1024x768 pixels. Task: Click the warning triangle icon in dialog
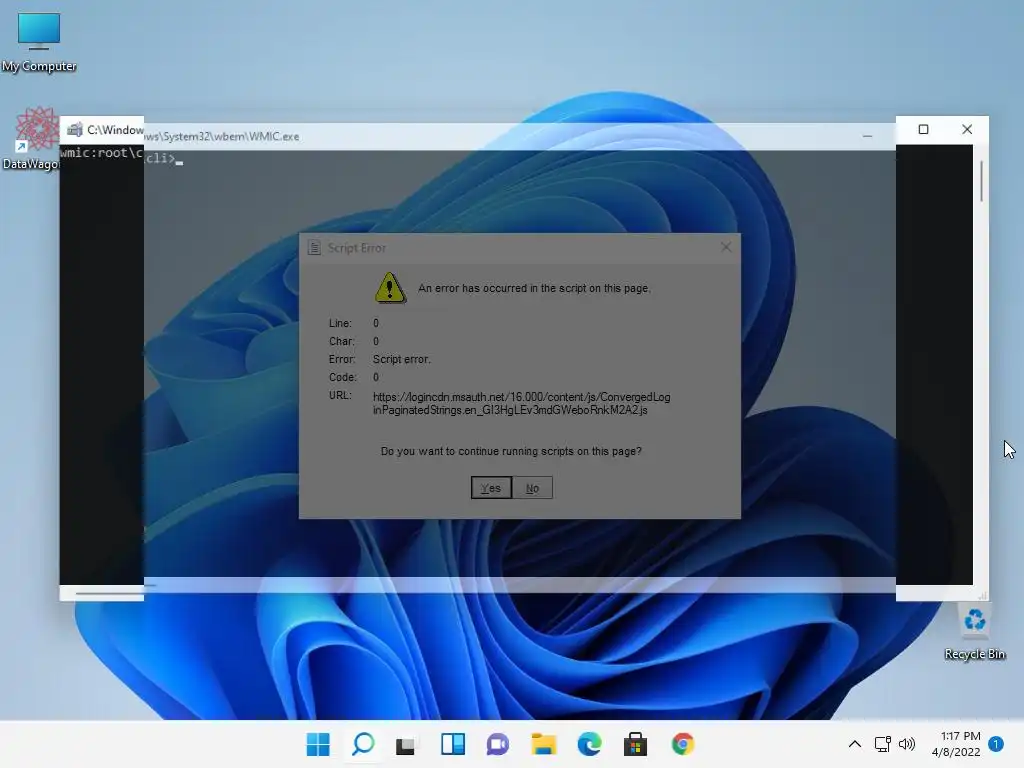[390, 287]
